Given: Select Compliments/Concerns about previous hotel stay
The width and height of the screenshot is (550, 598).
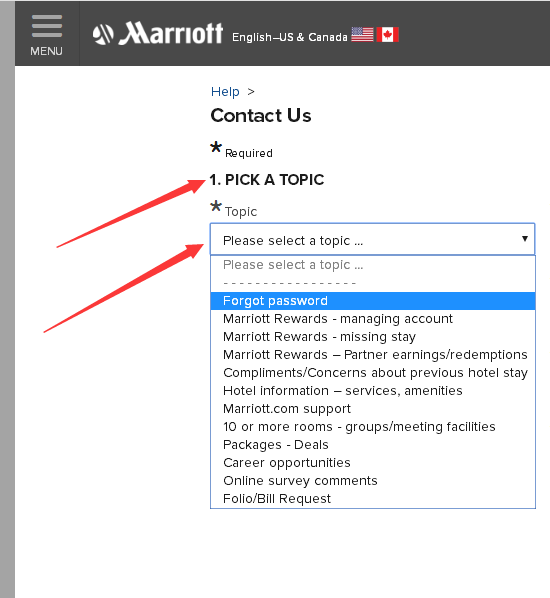Looking at the screenshot, I should coord(373,373).
